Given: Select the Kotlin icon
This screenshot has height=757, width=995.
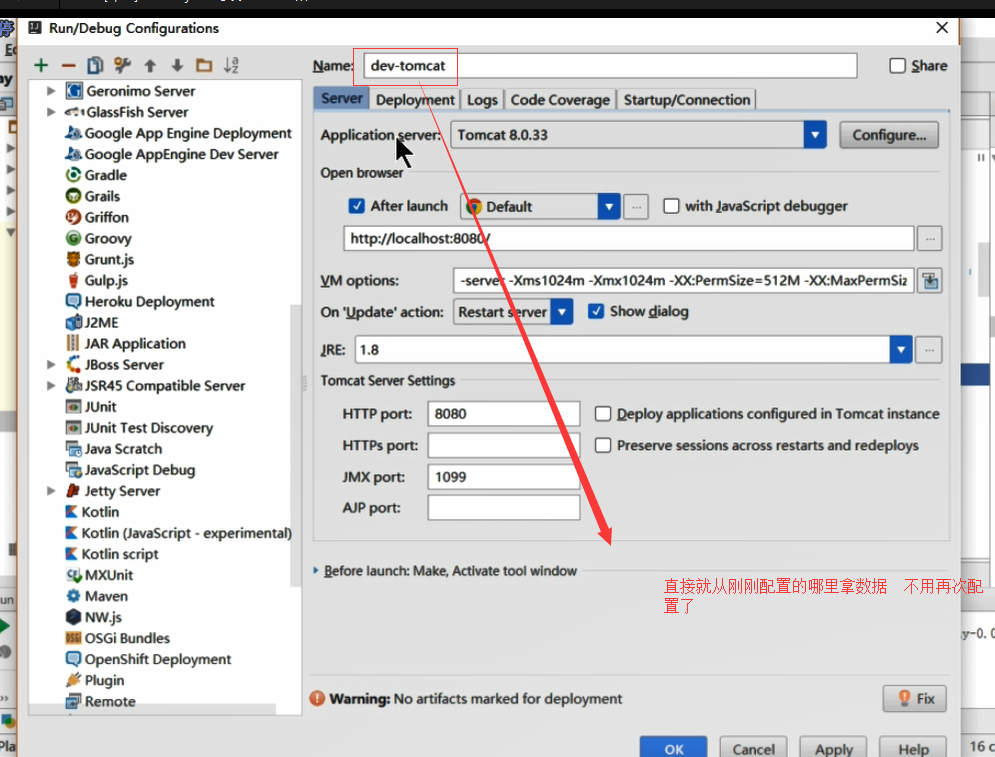Looking at the screenshot, I should pyautogui.click(x=72, y=511).
